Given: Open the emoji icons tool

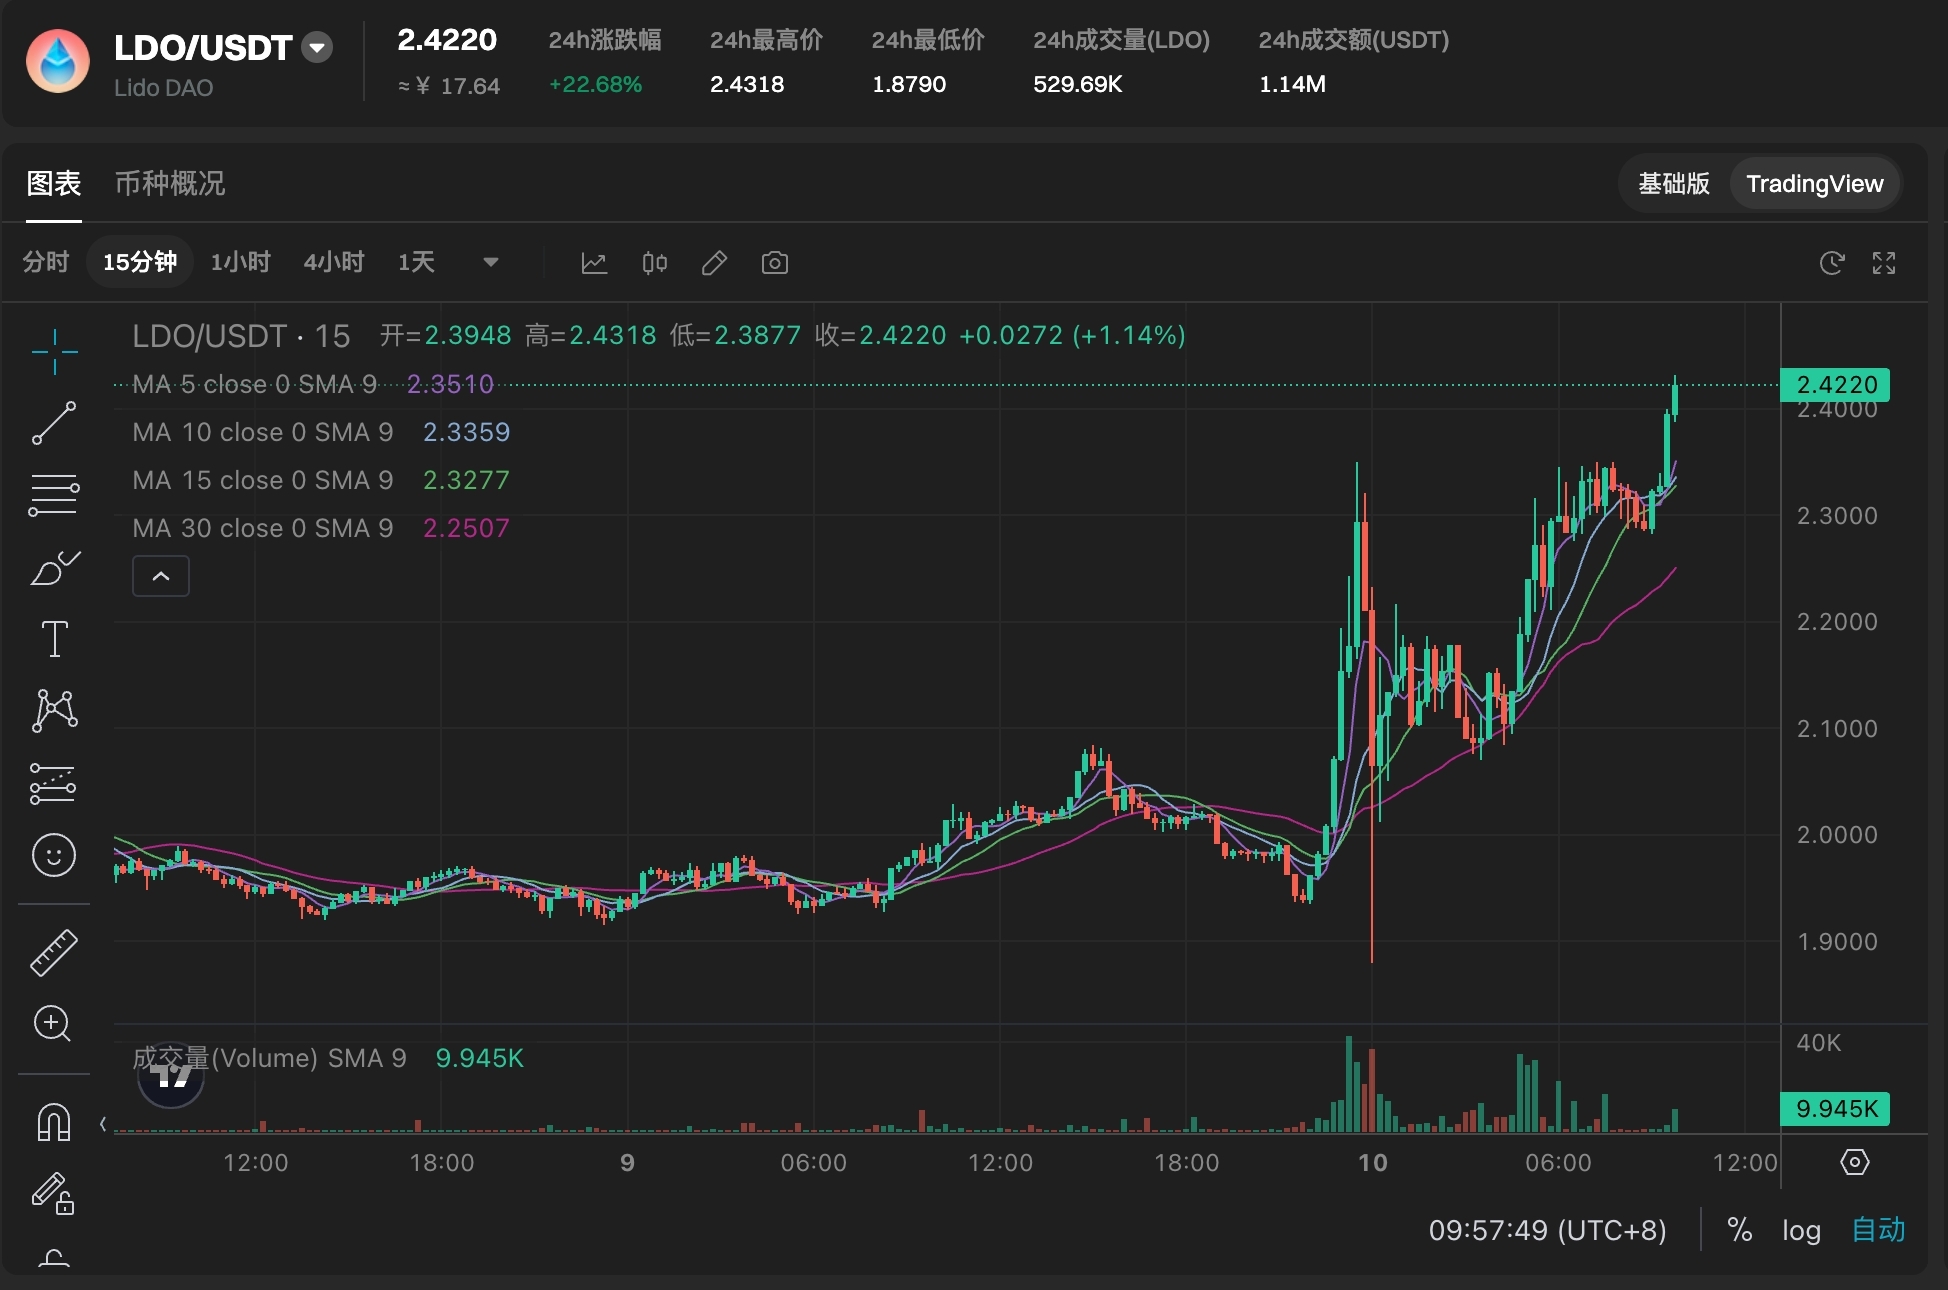Looking at the screenshot, I should pos(54,855).
